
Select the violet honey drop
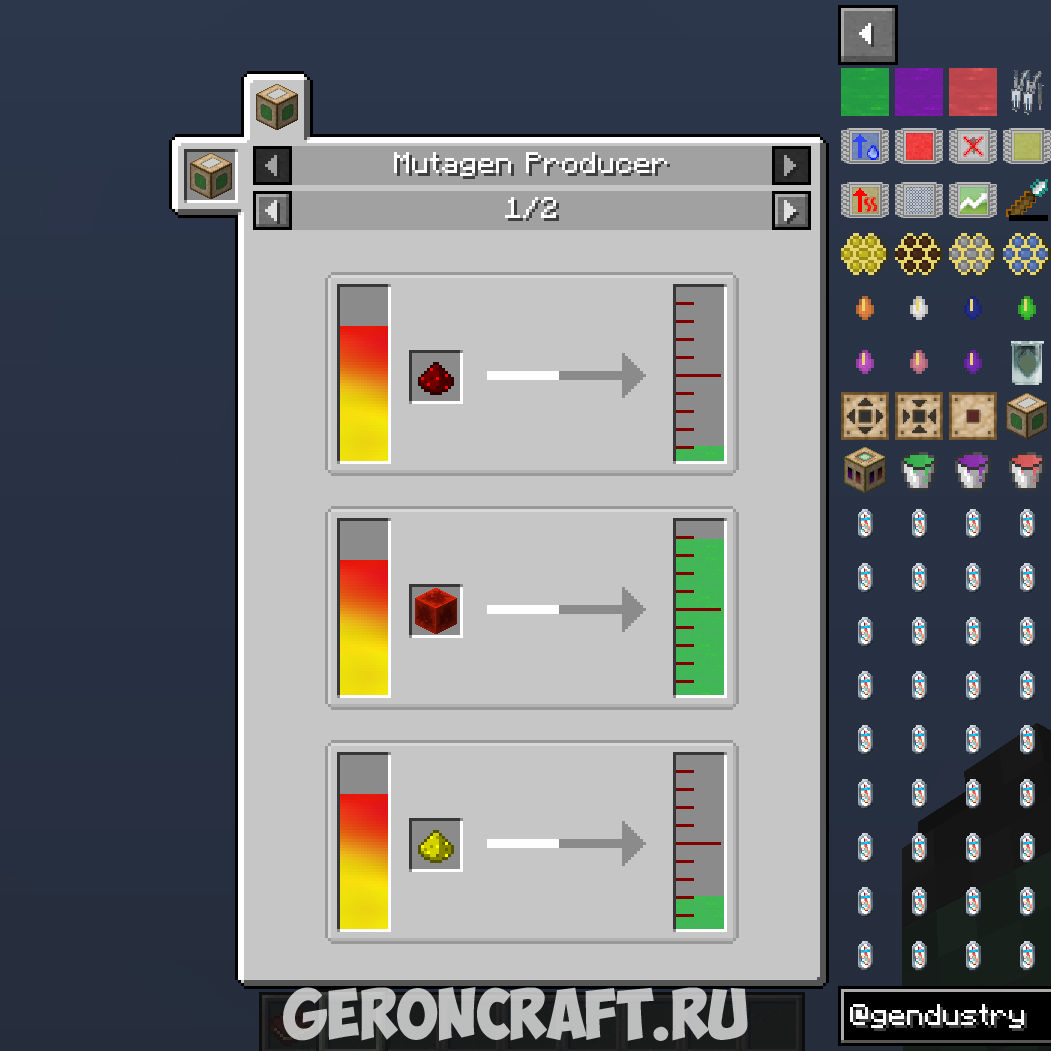pos(973,362)
